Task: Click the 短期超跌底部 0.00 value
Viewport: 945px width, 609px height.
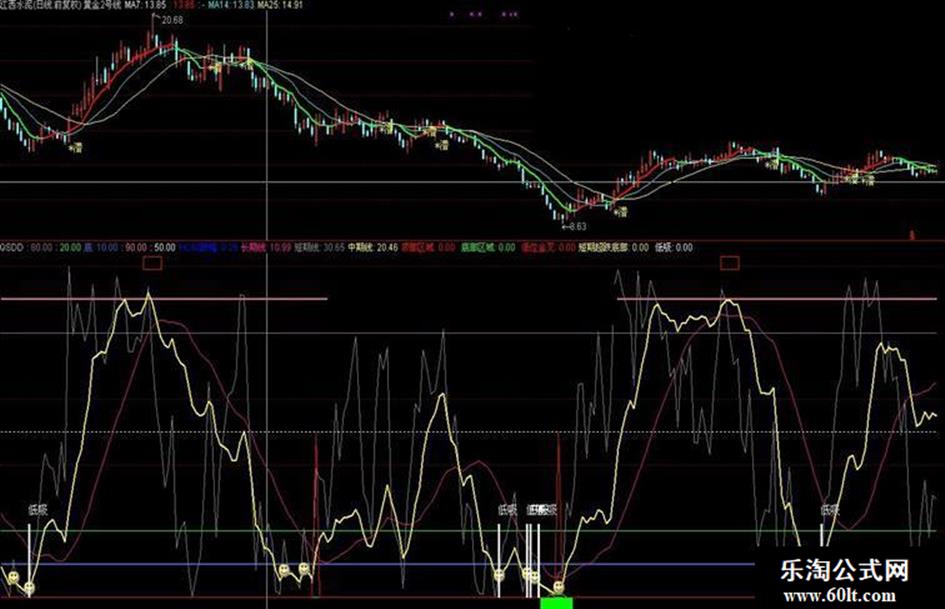Action: [x=614, y=247]
